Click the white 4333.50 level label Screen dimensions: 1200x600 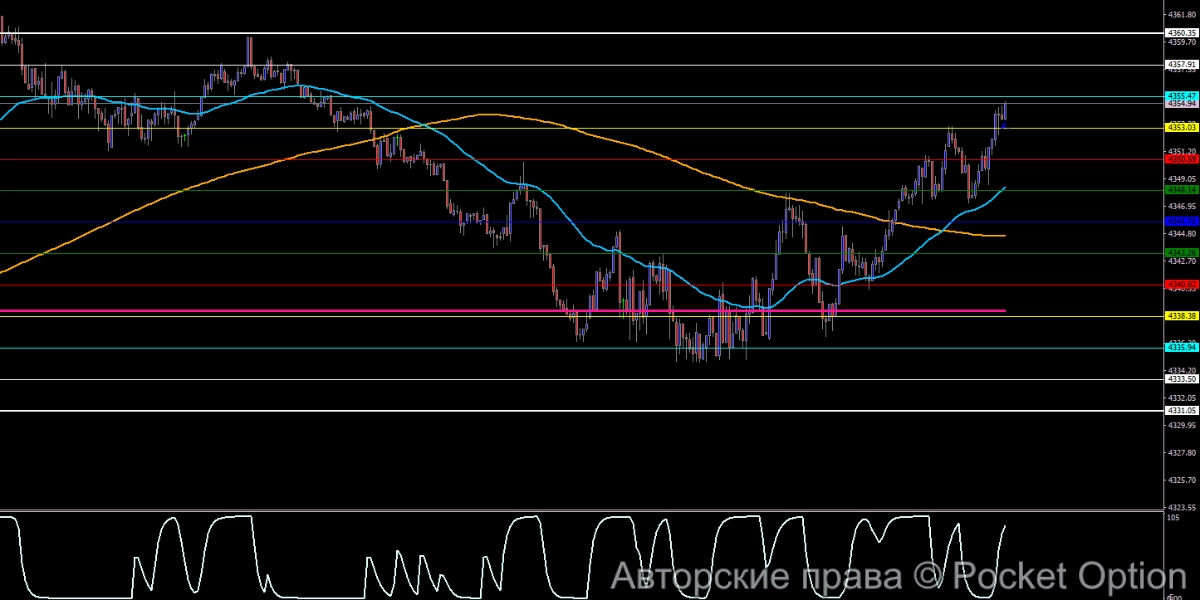pyautogui.click(x=1181, y=379)
